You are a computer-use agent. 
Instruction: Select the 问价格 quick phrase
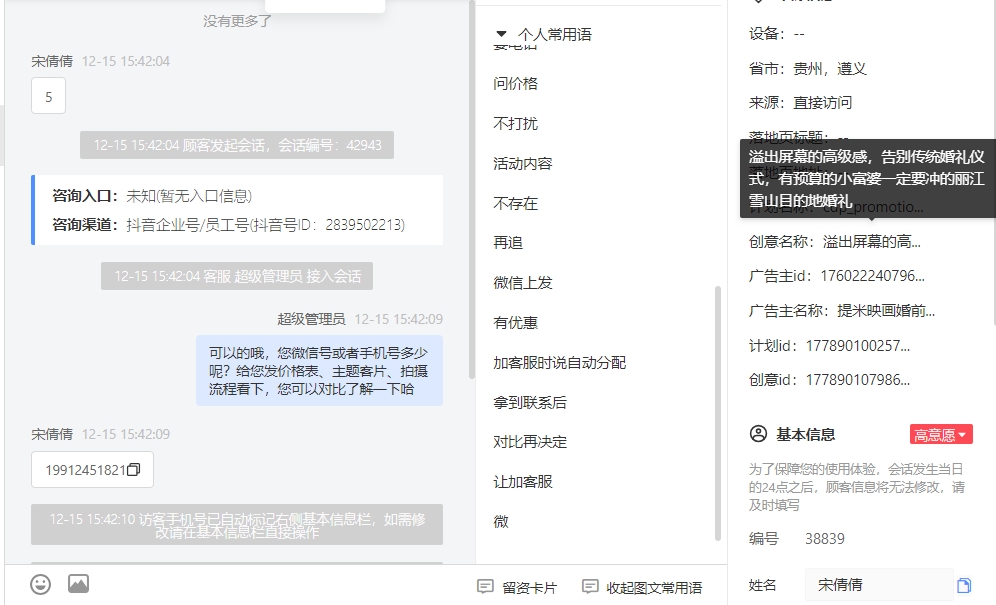(x=516, y=83)
